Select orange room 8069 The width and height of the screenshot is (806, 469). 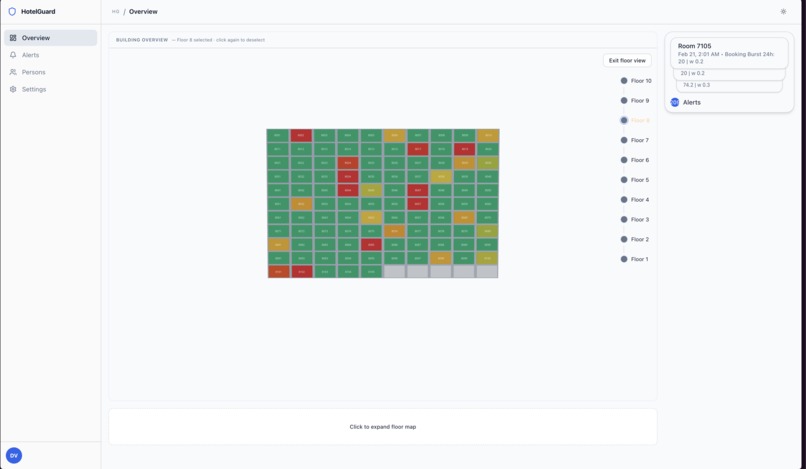464,218
